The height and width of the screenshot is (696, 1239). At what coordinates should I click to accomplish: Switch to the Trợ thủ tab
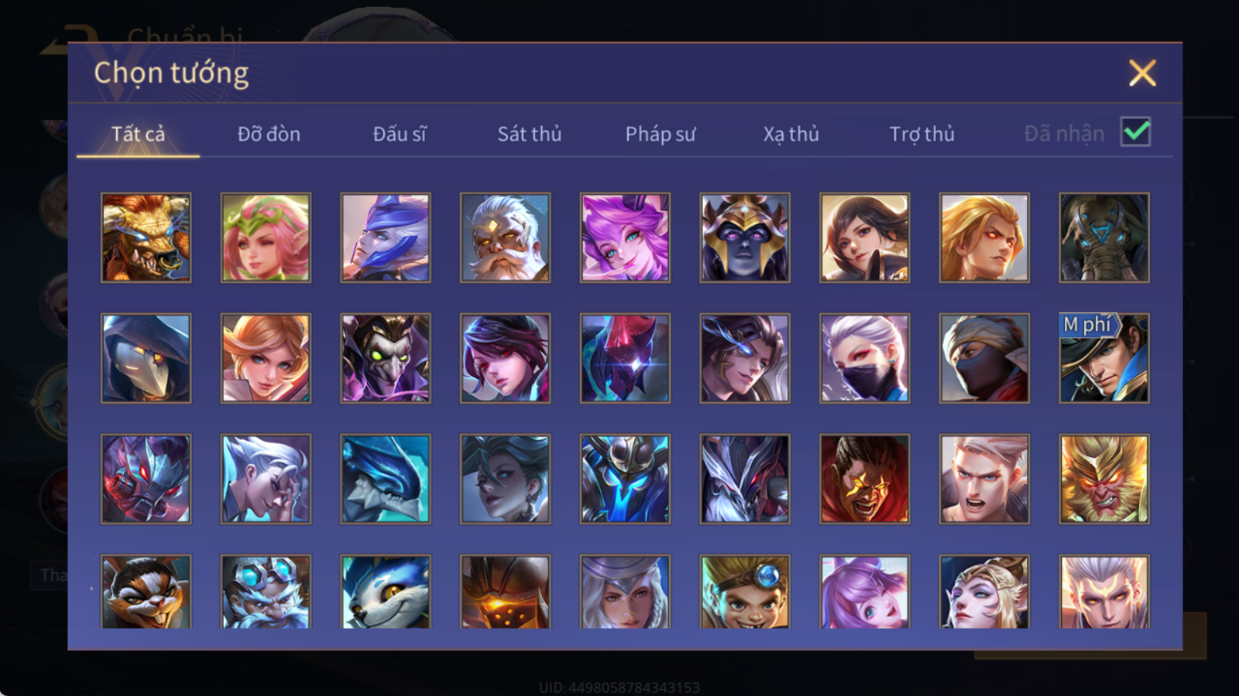[x=922, y=134]
